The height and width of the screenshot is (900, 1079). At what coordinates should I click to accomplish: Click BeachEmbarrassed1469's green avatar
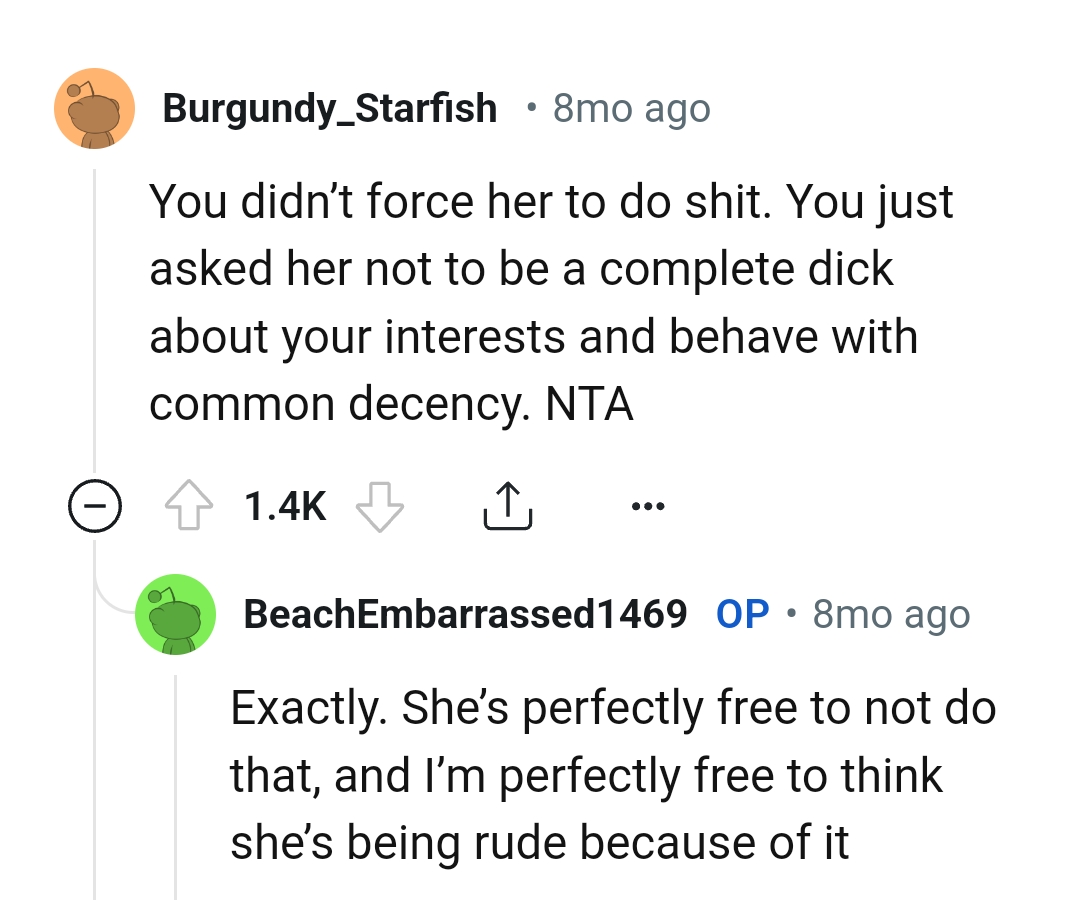tap(175, 614)
